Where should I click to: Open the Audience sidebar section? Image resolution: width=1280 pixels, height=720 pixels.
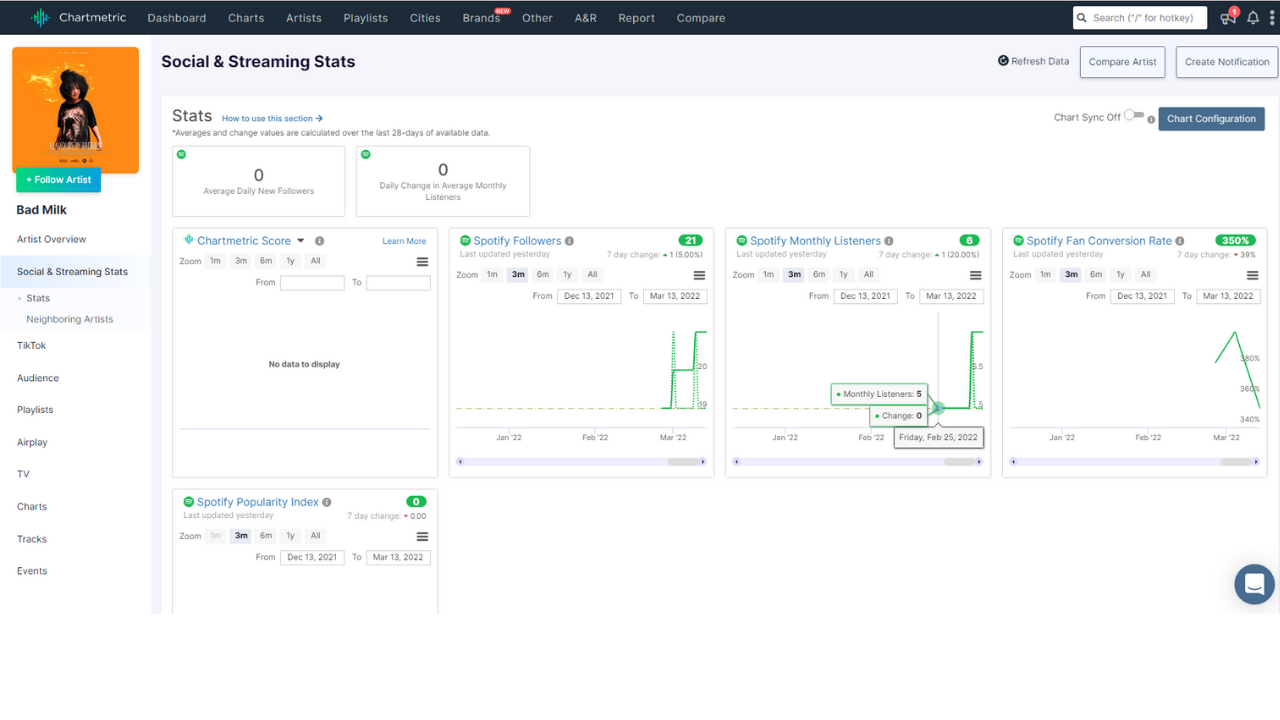(38, 378)
